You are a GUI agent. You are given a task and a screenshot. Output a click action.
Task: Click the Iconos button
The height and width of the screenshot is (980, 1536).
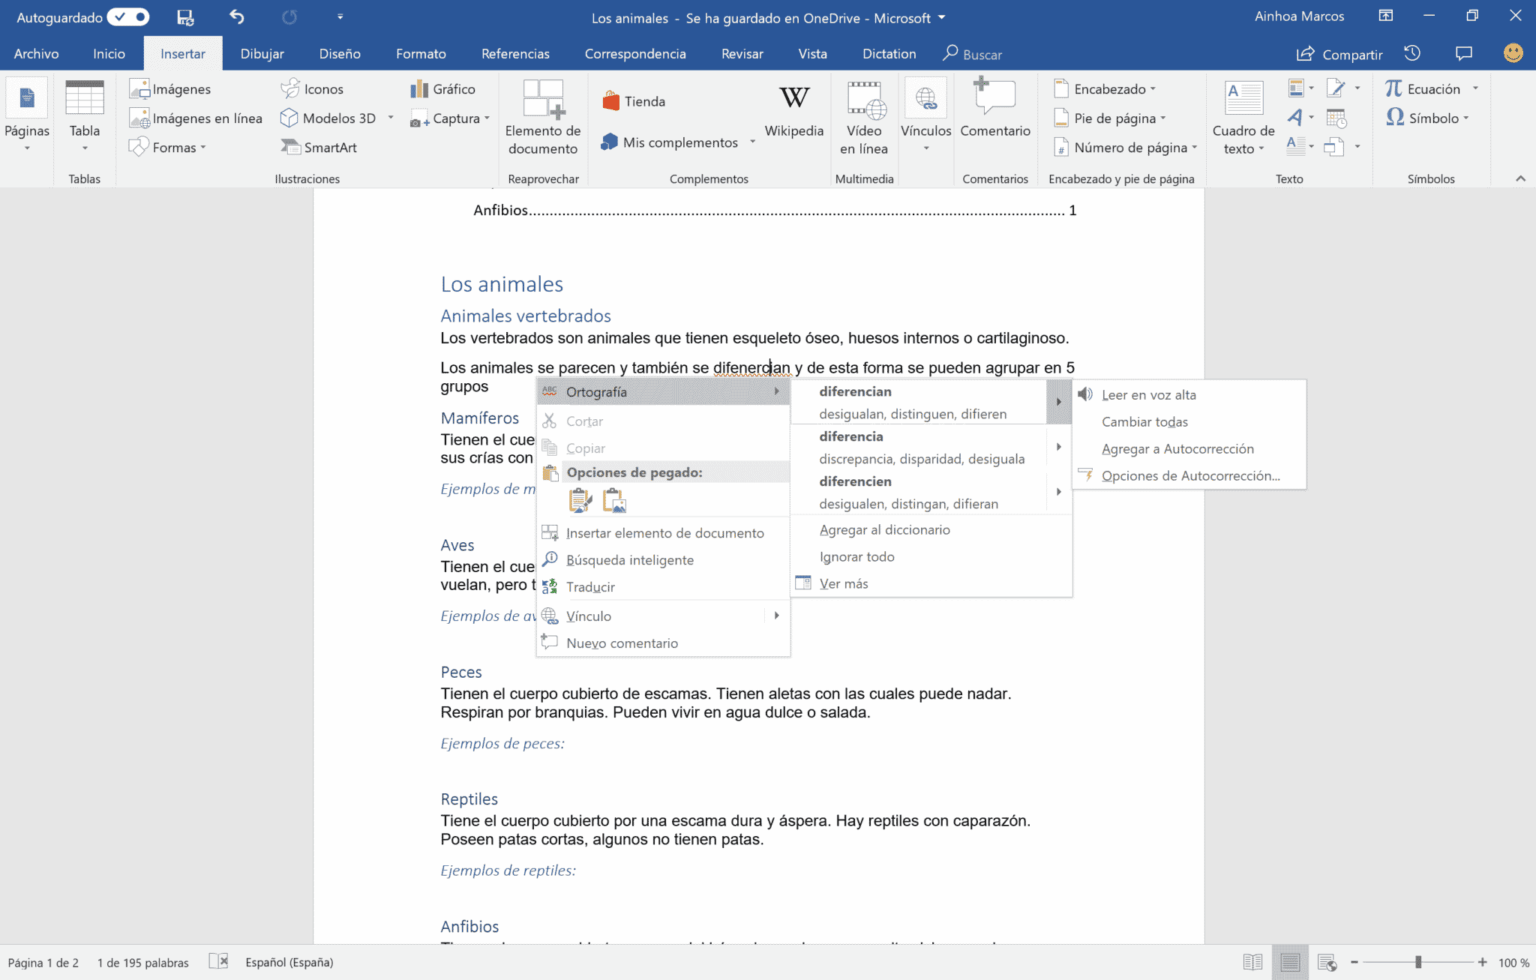(x=312, y=89)
